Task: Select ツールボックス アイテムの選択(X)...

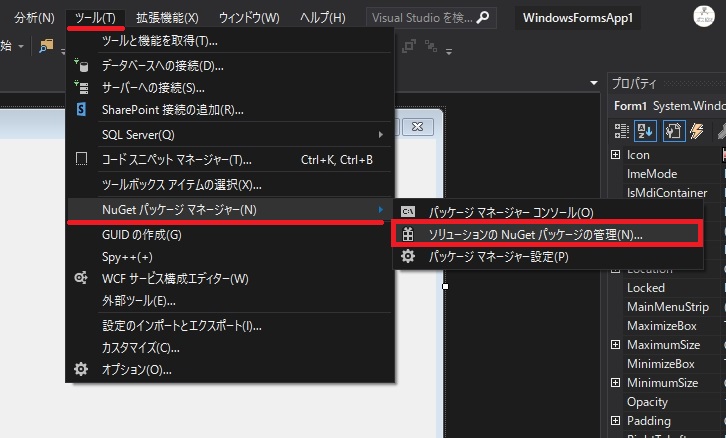Action: click(x=230, y=185)
